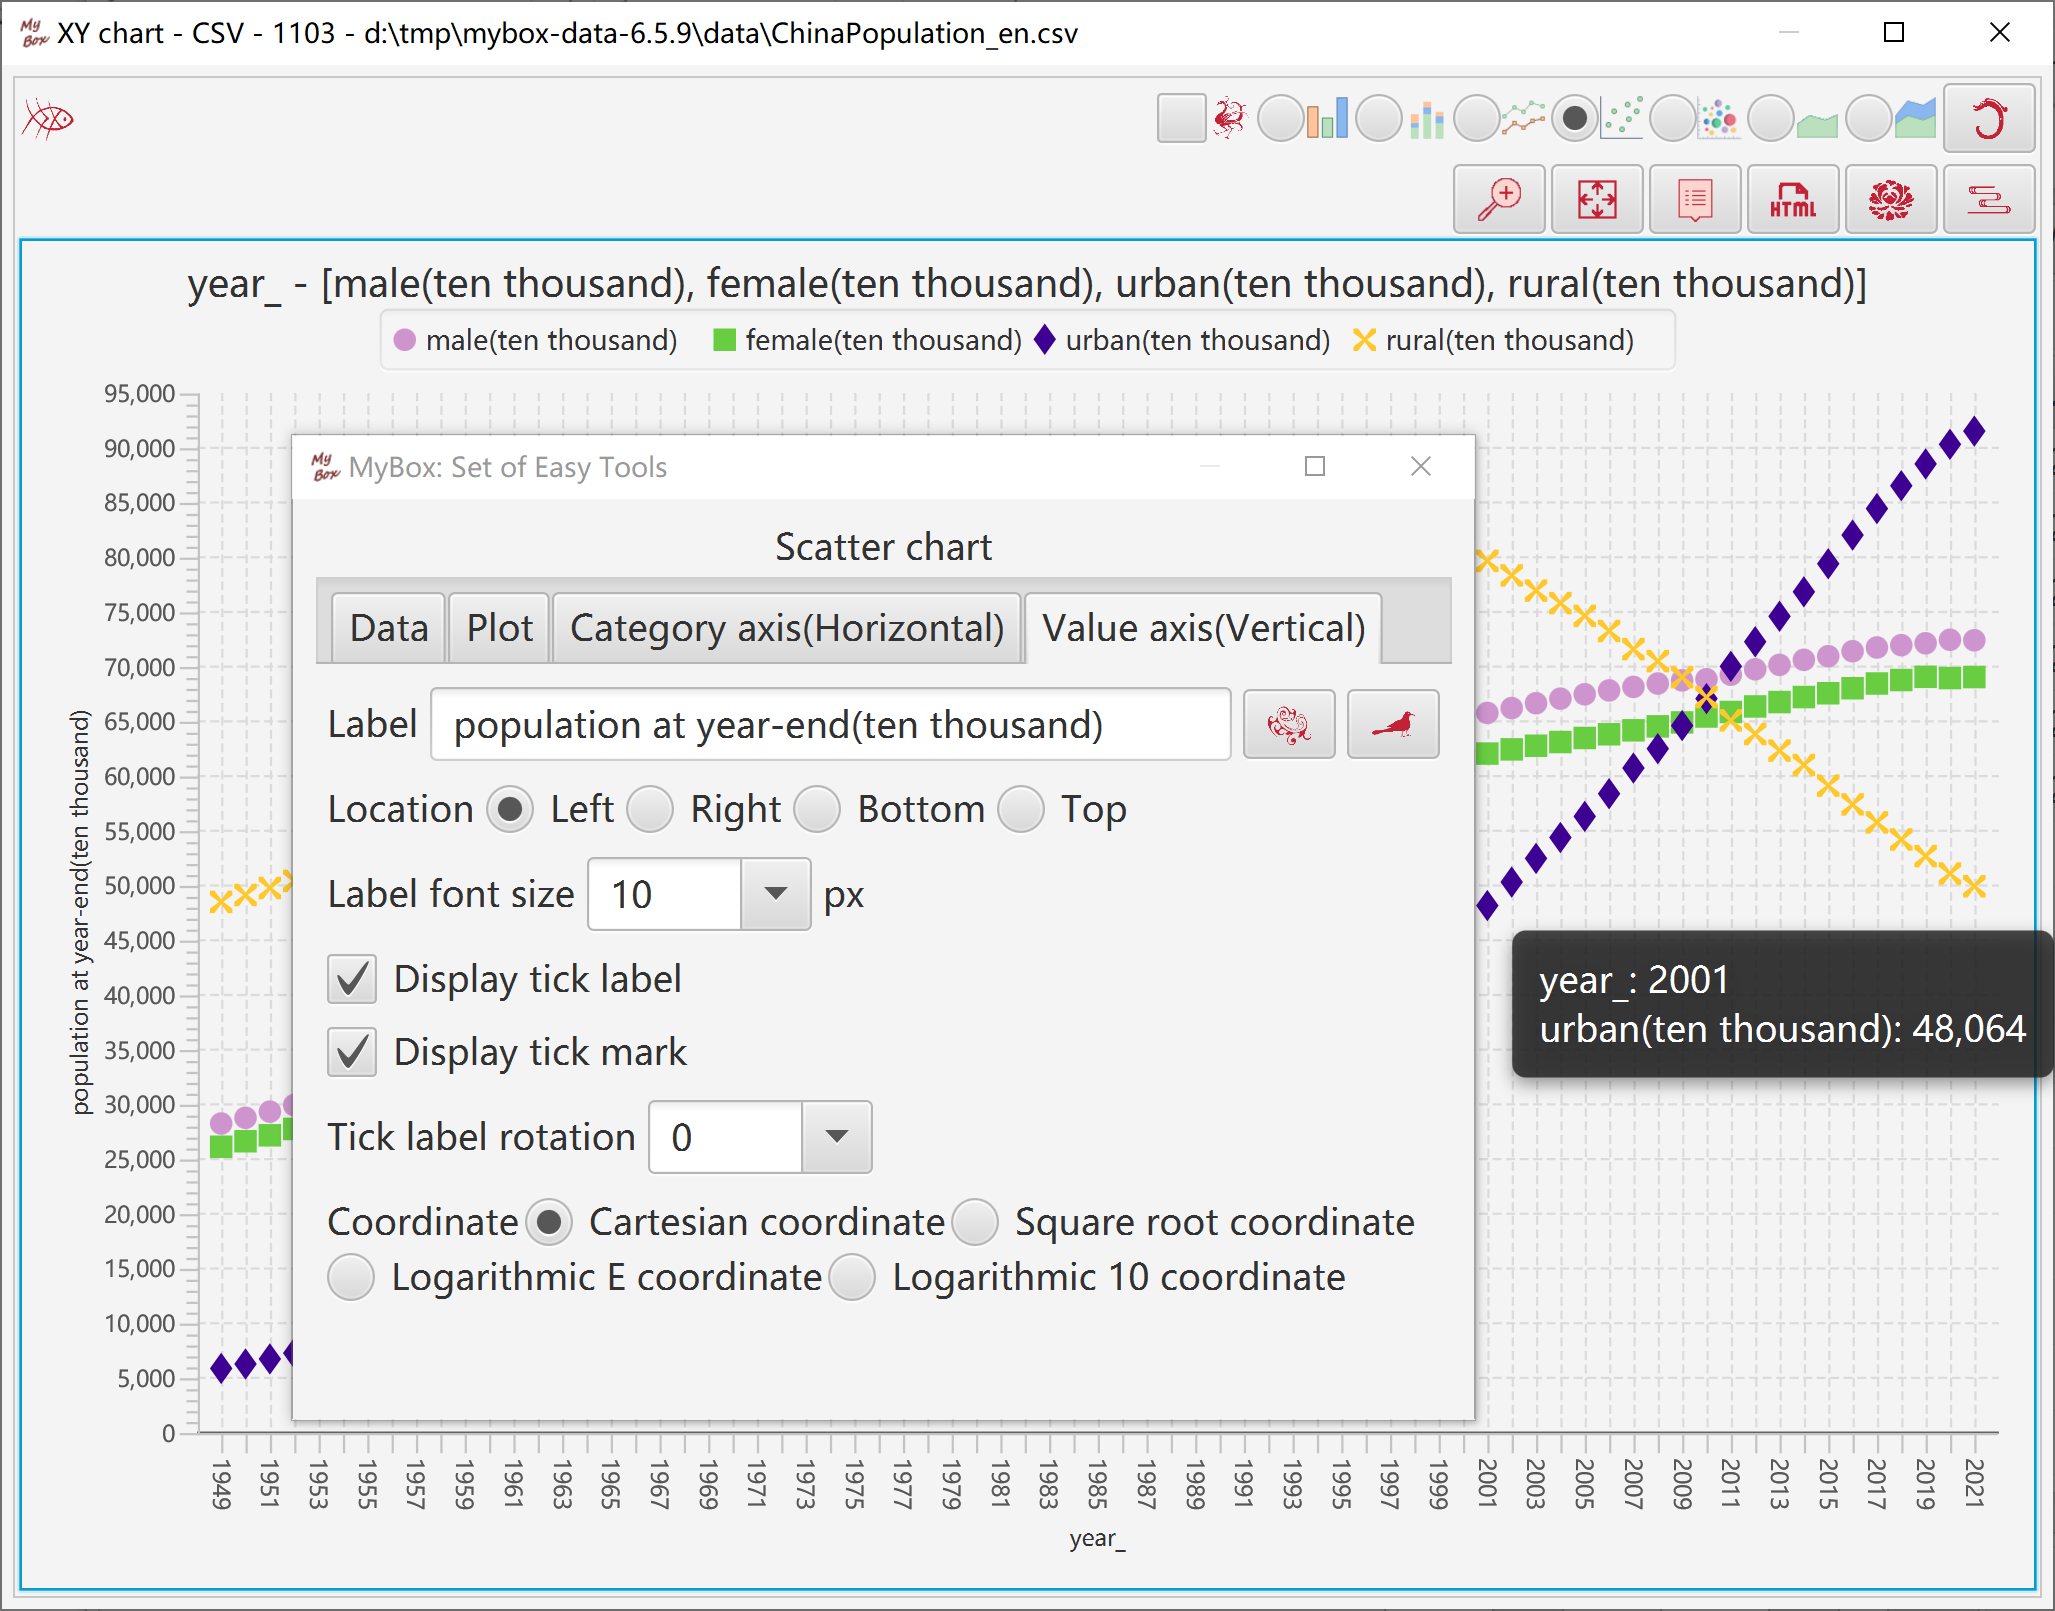Set axis Location to Top
This screenshot has width=2055, height=1611.
click(1021, 809)
